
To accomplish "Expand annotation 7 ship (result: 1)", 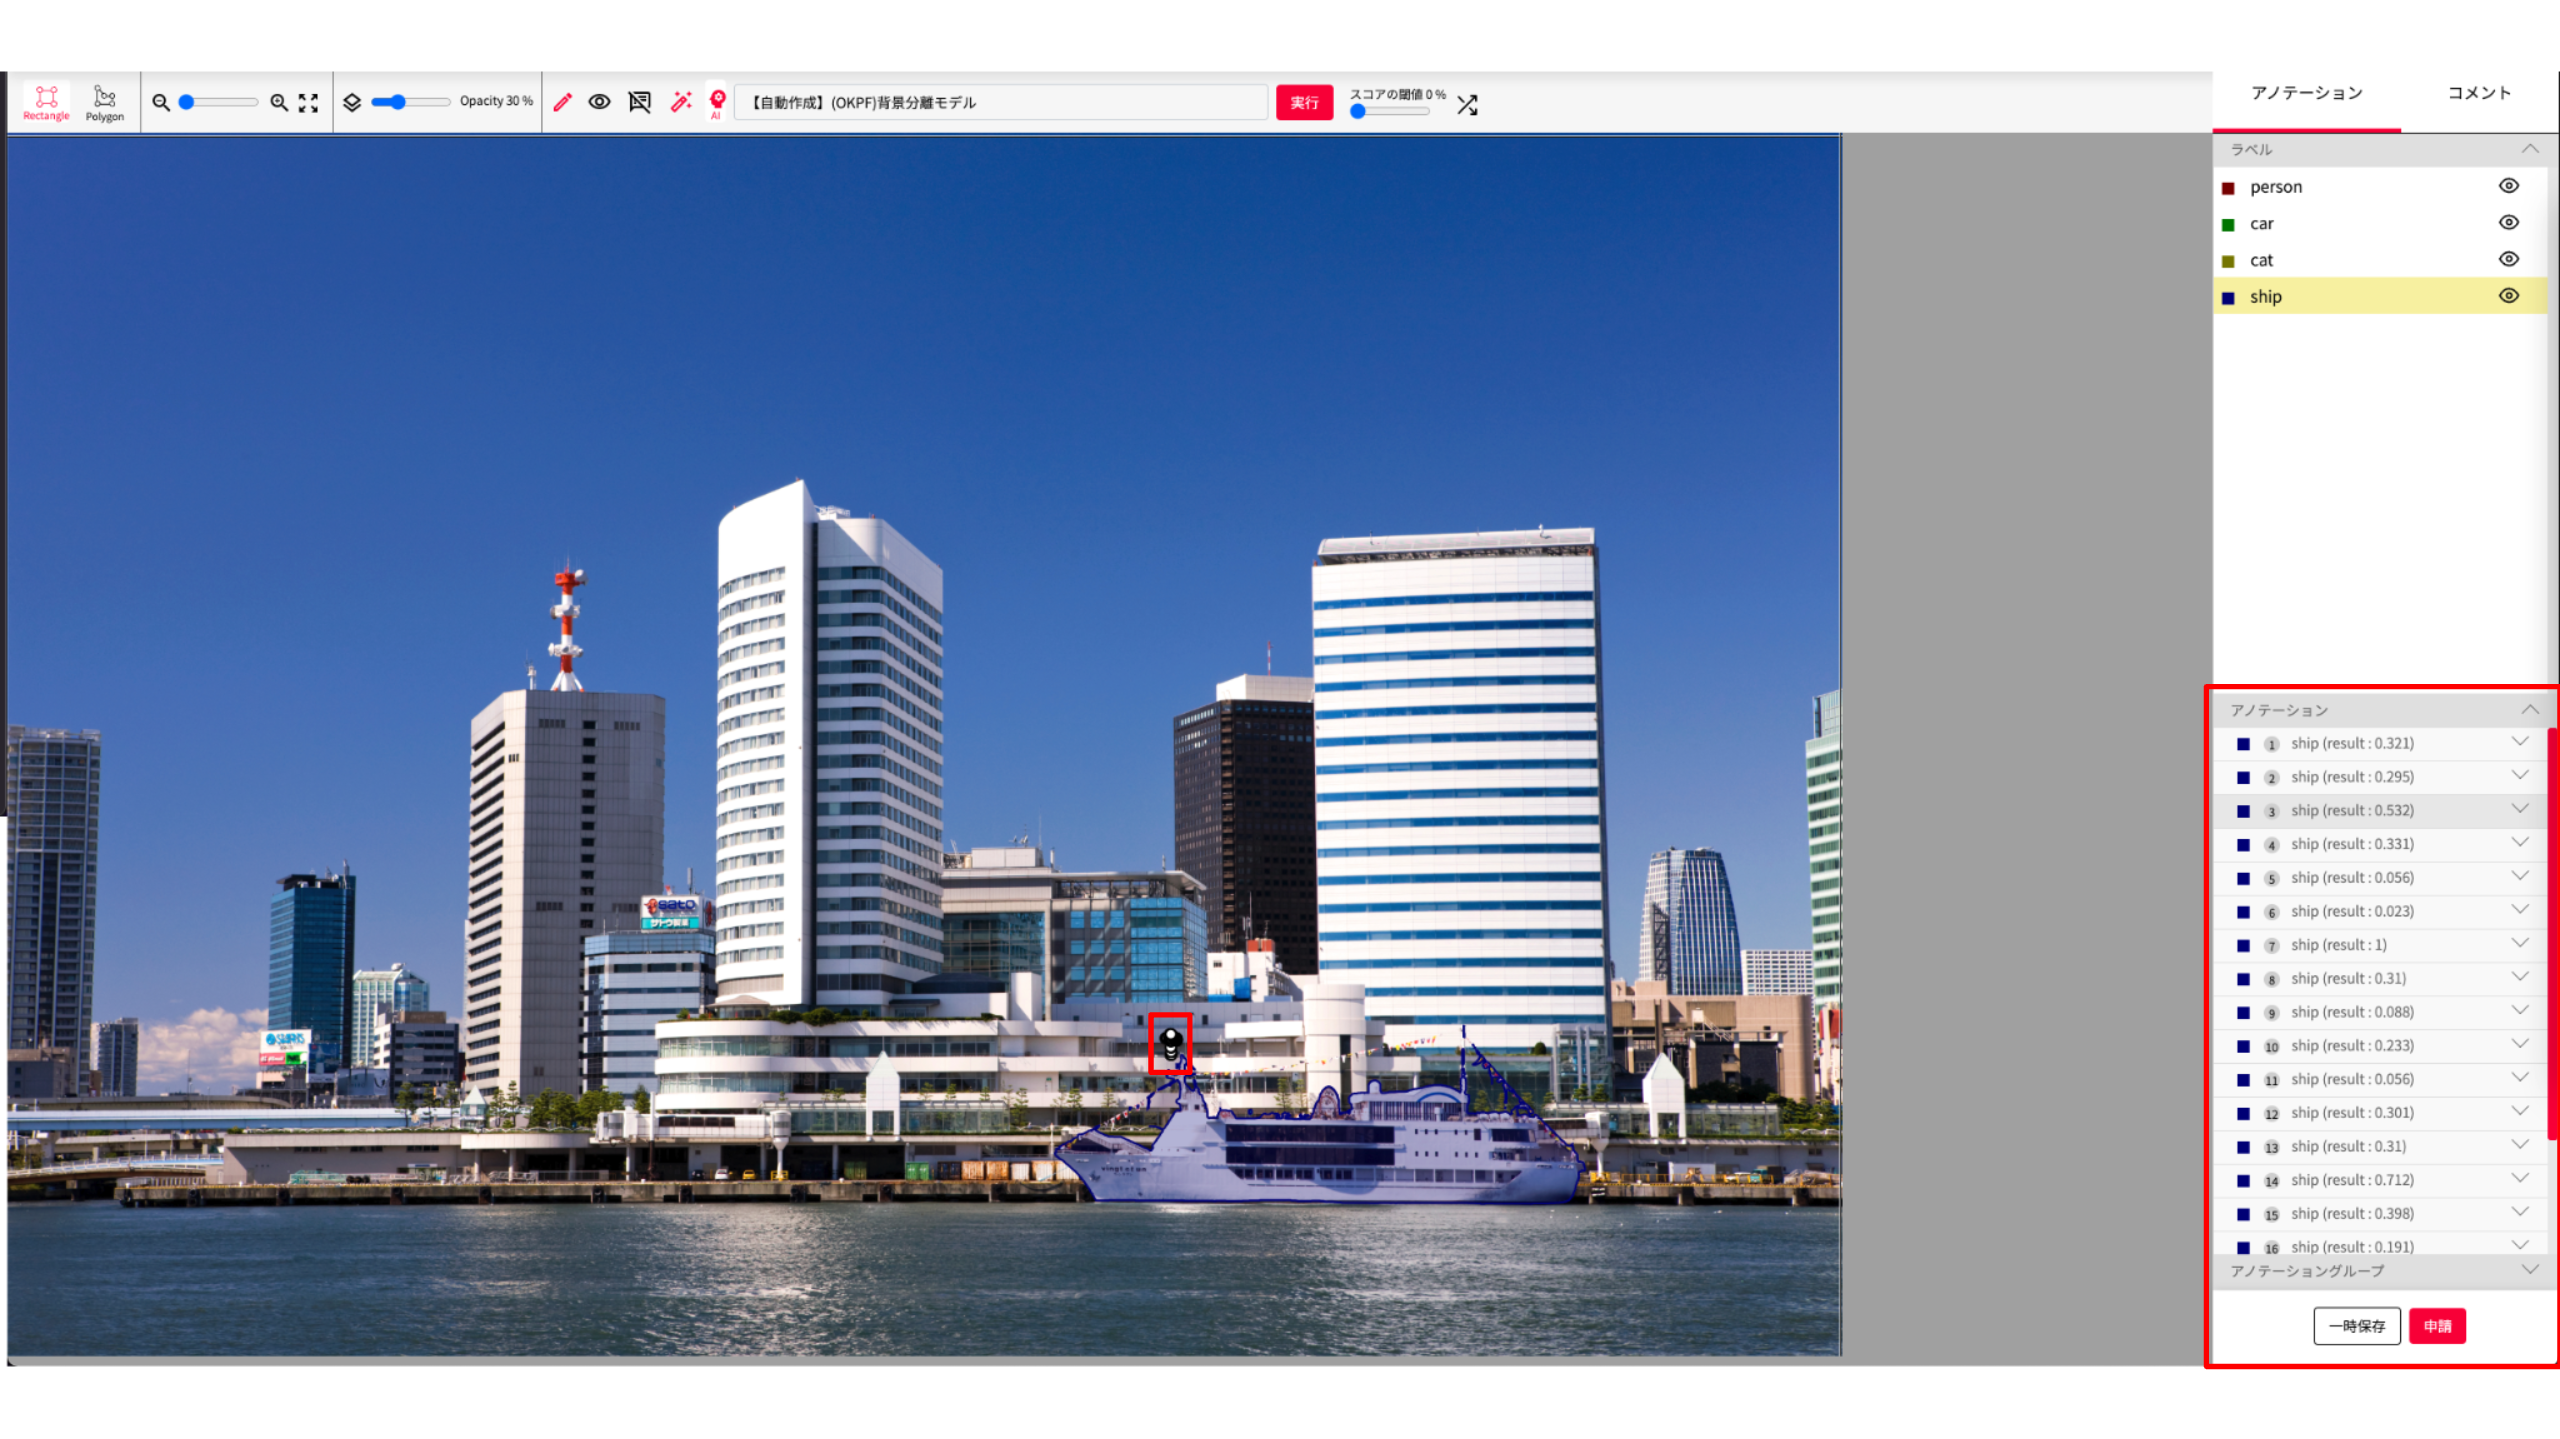I will (2519, 943).
